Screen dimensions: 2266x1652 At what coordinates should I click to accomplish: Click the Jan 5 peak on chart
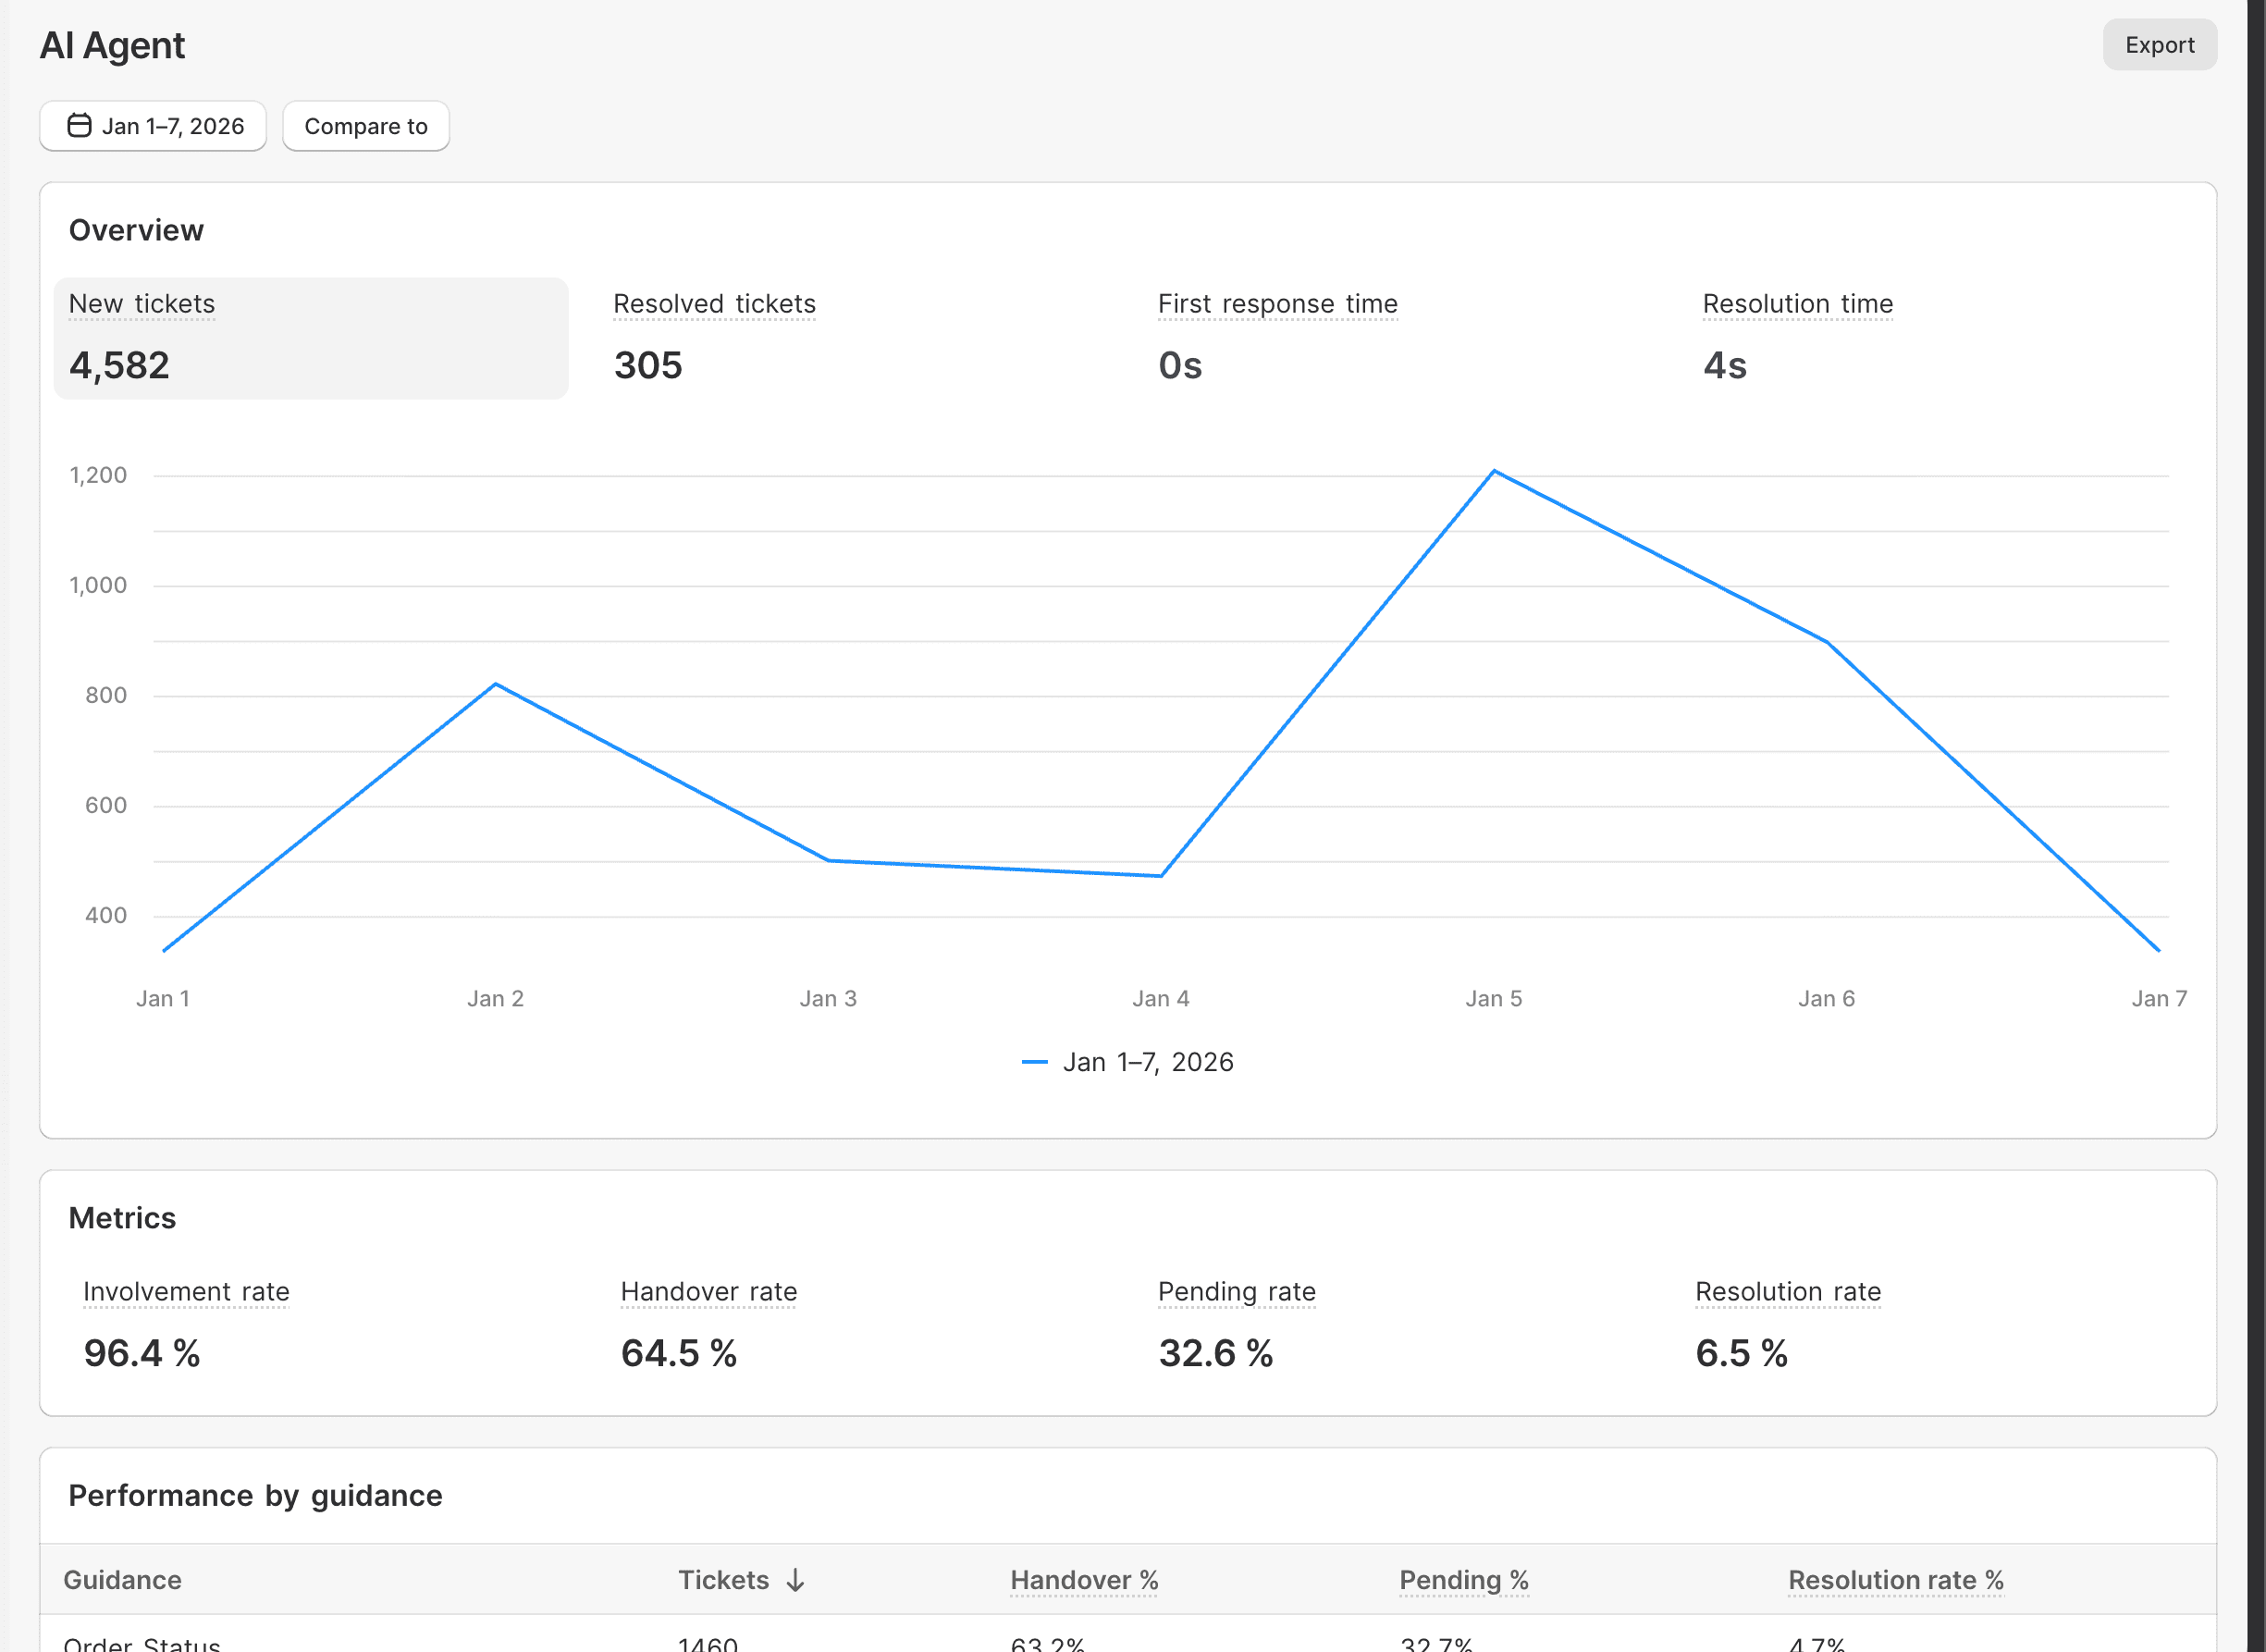click(1493, 471)
